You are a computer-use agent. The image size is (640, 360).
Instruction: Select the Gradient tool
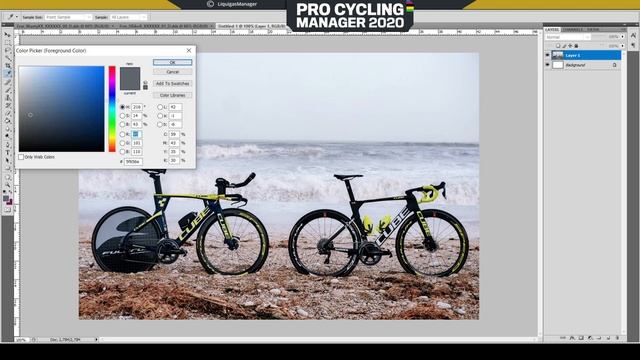click(x=7, y=121)
